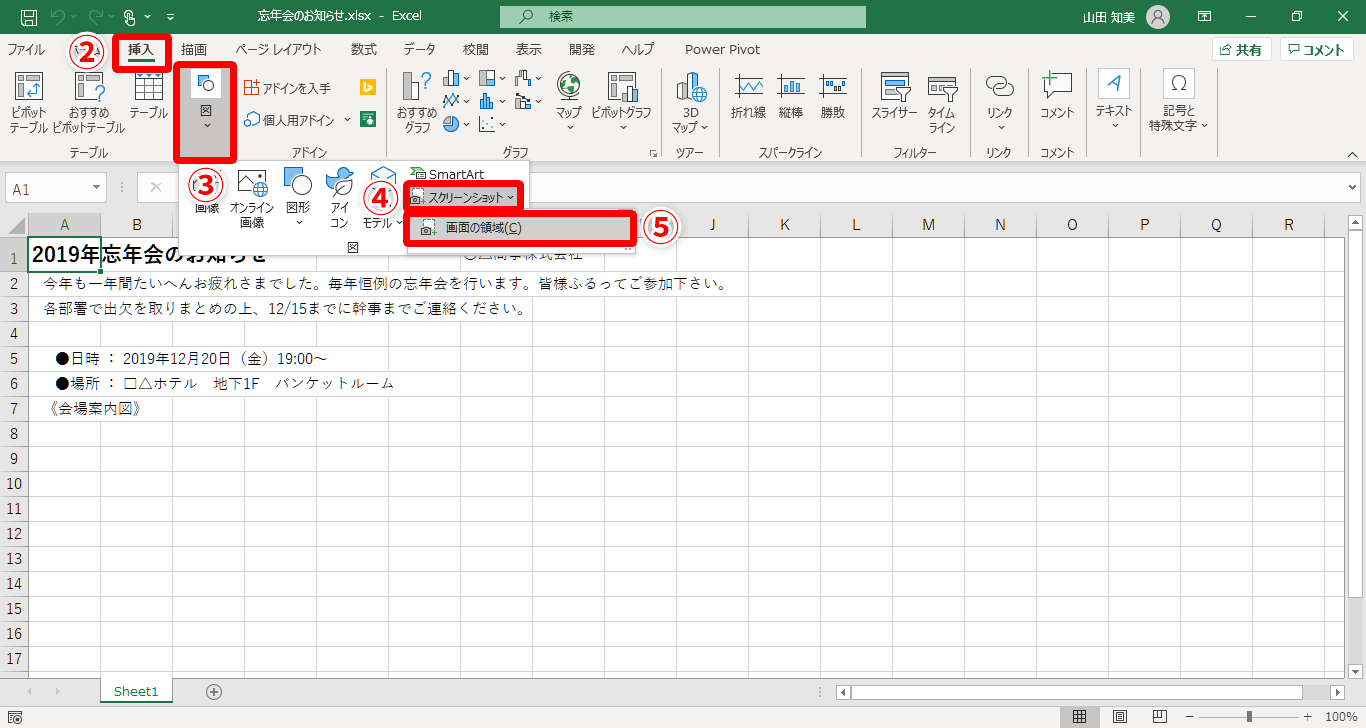
Task: Click into the 検索 search box
Action: [x=683, y=17]
